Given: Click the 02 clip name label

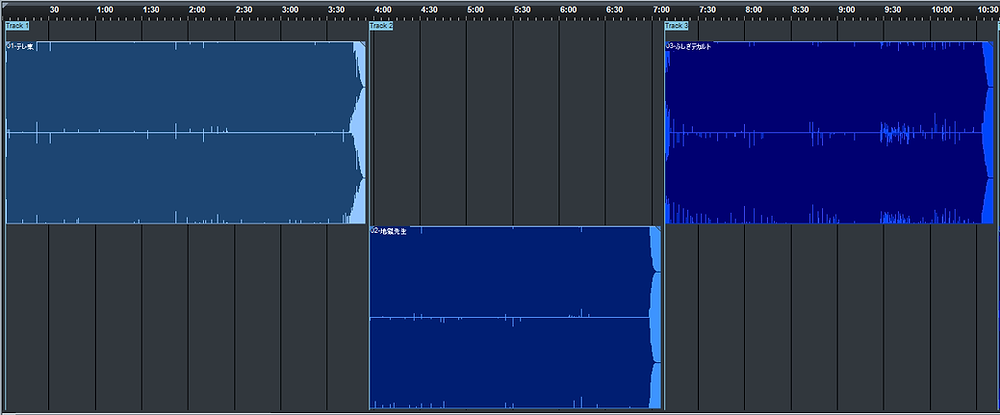Looking at the screenshot, I should click(x=388, y=231).
